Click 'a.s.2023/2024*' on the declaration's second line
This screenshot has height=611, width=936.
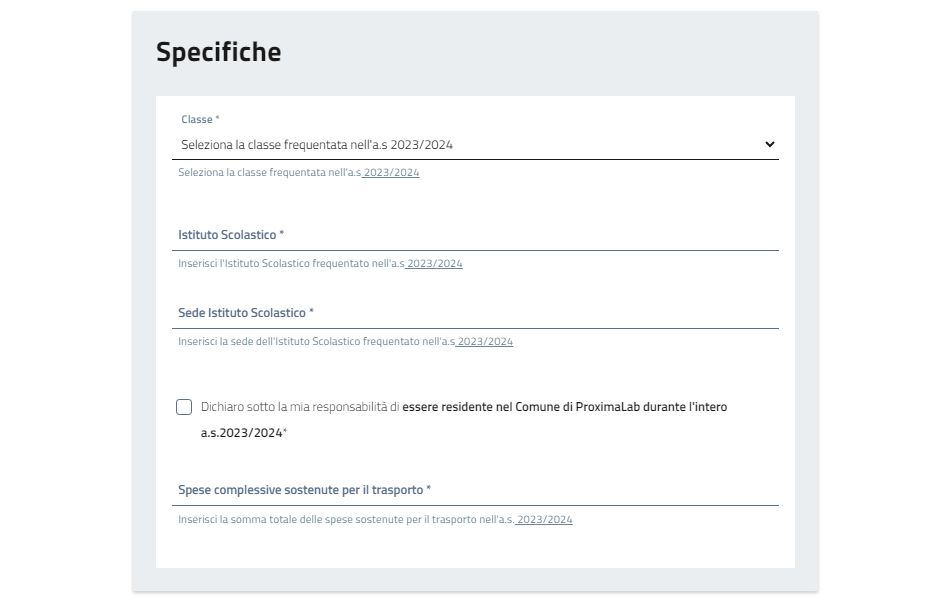pos(243,434)
